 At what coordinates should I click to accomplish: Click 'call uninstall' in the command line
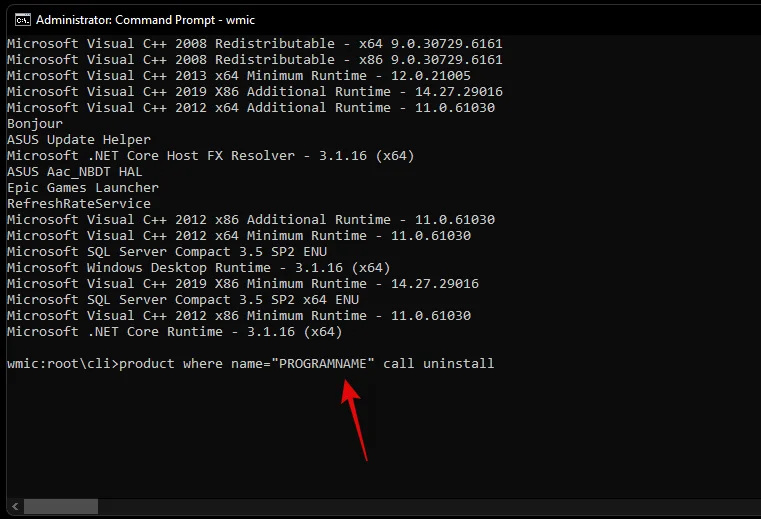pyautogui.click(x=439, y=364)
